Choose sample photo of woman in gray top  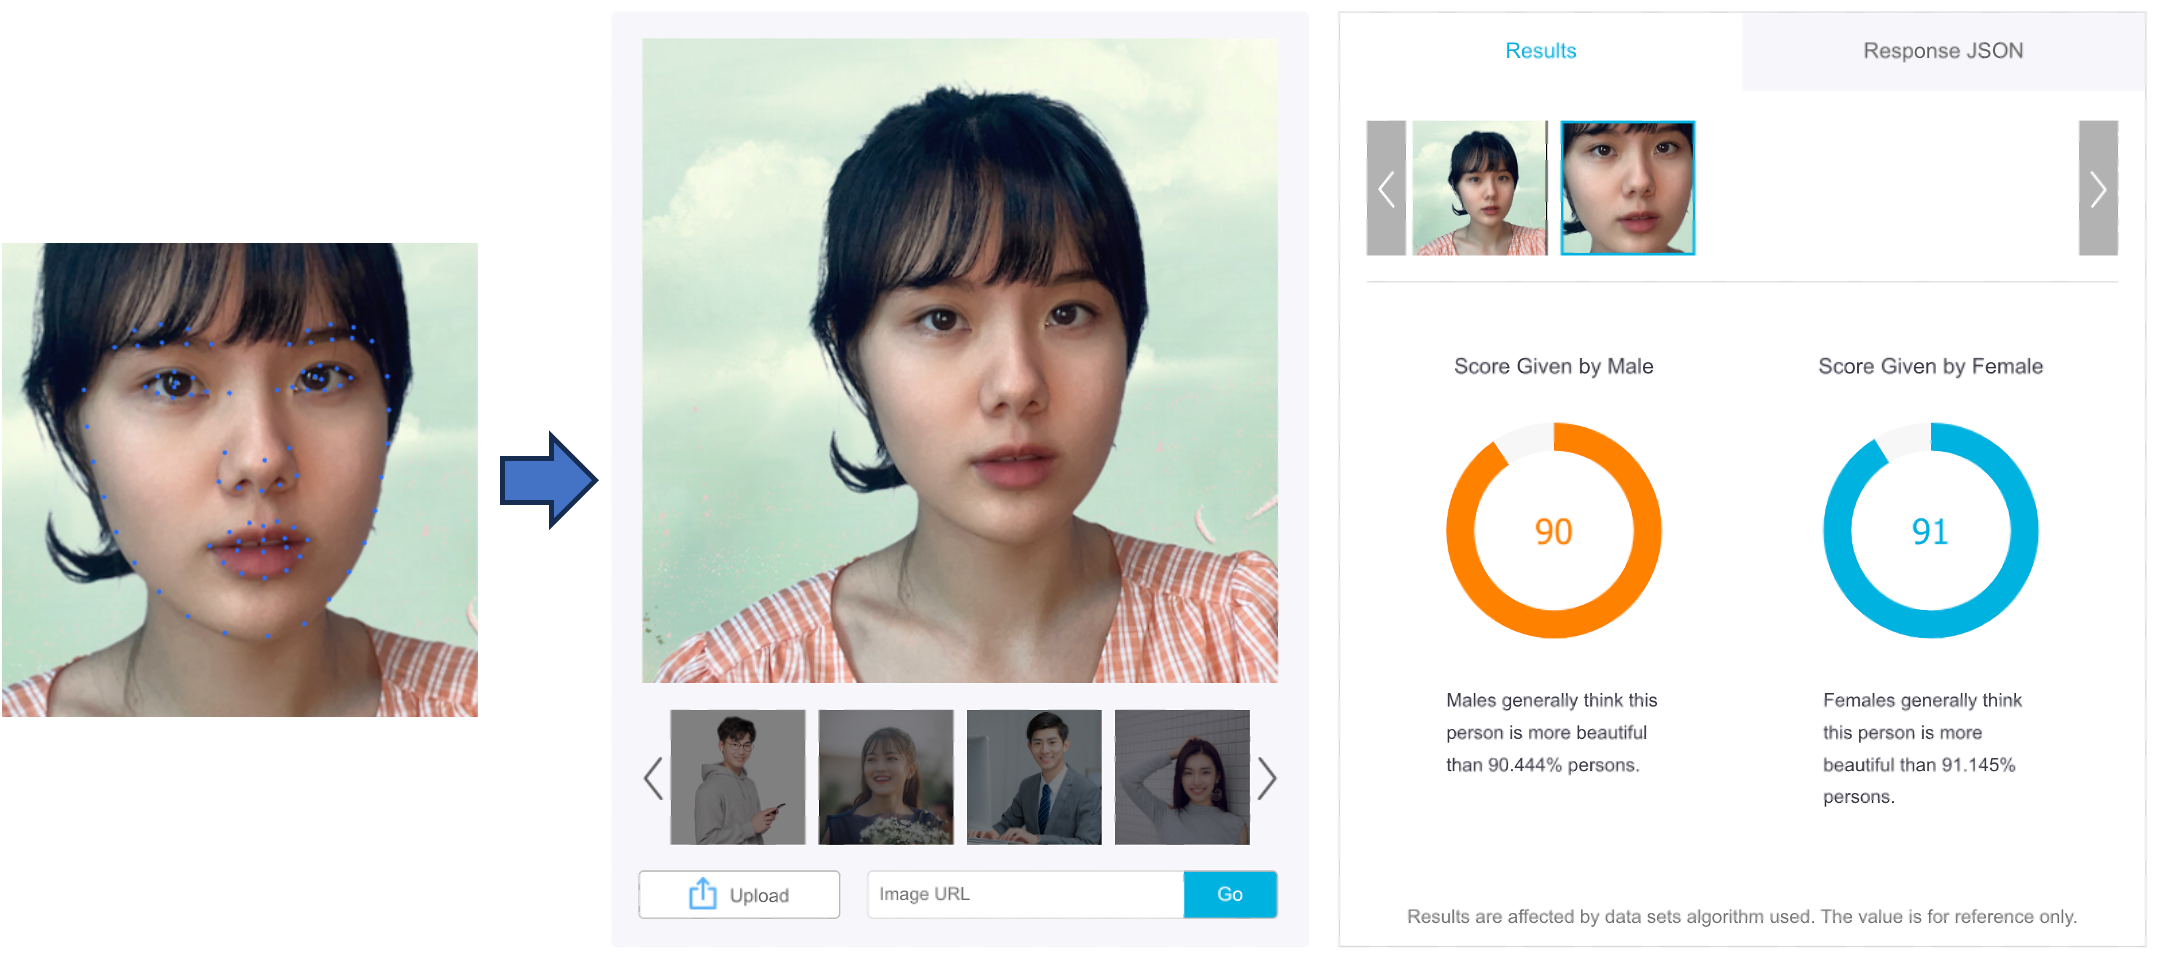coord(1182,777)
